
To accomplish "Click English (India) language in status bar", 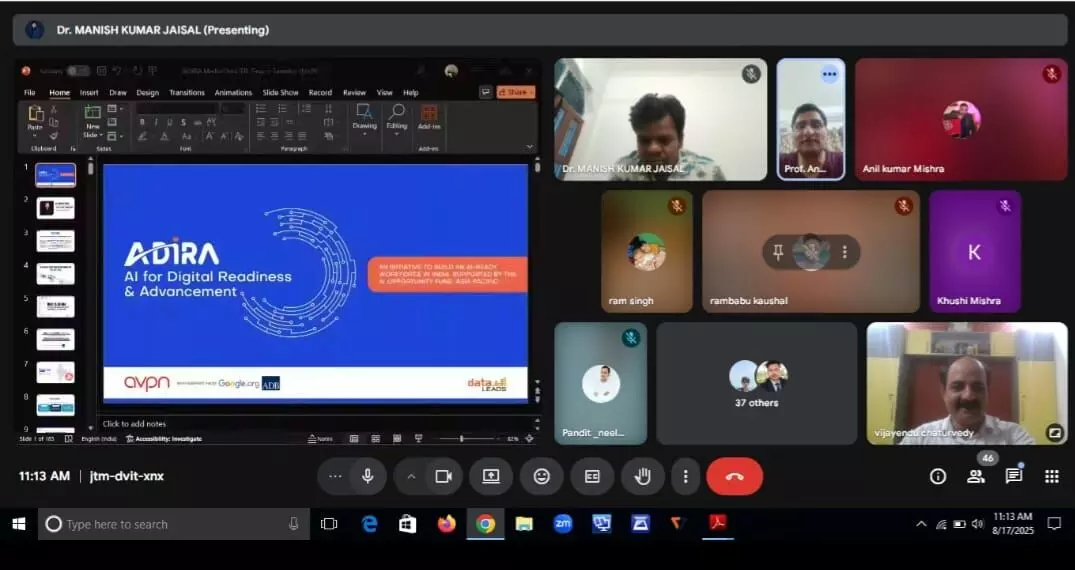I will [99, 439].
